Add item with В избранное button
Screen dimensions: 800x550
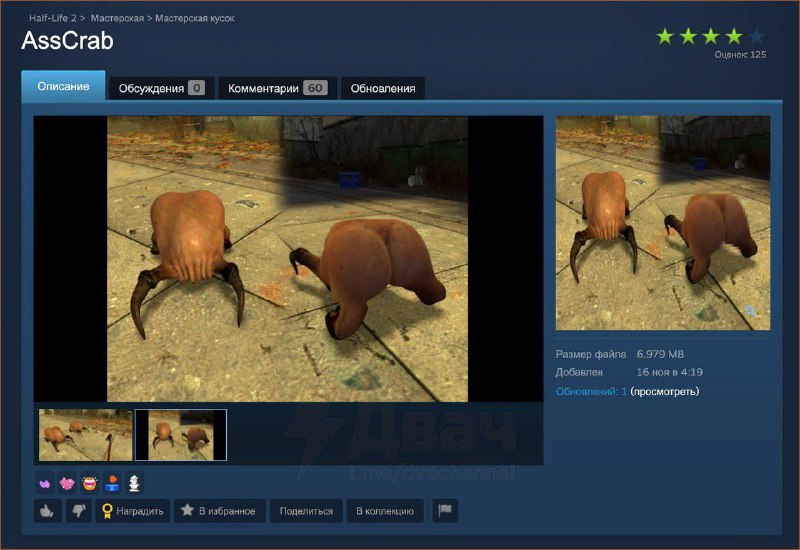(x=220, y=511)
